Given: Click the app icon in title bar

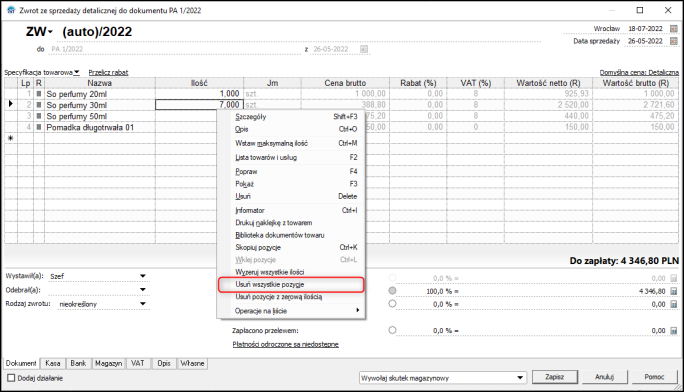Looking at the screenshot, I should click(x=11, y=10).
